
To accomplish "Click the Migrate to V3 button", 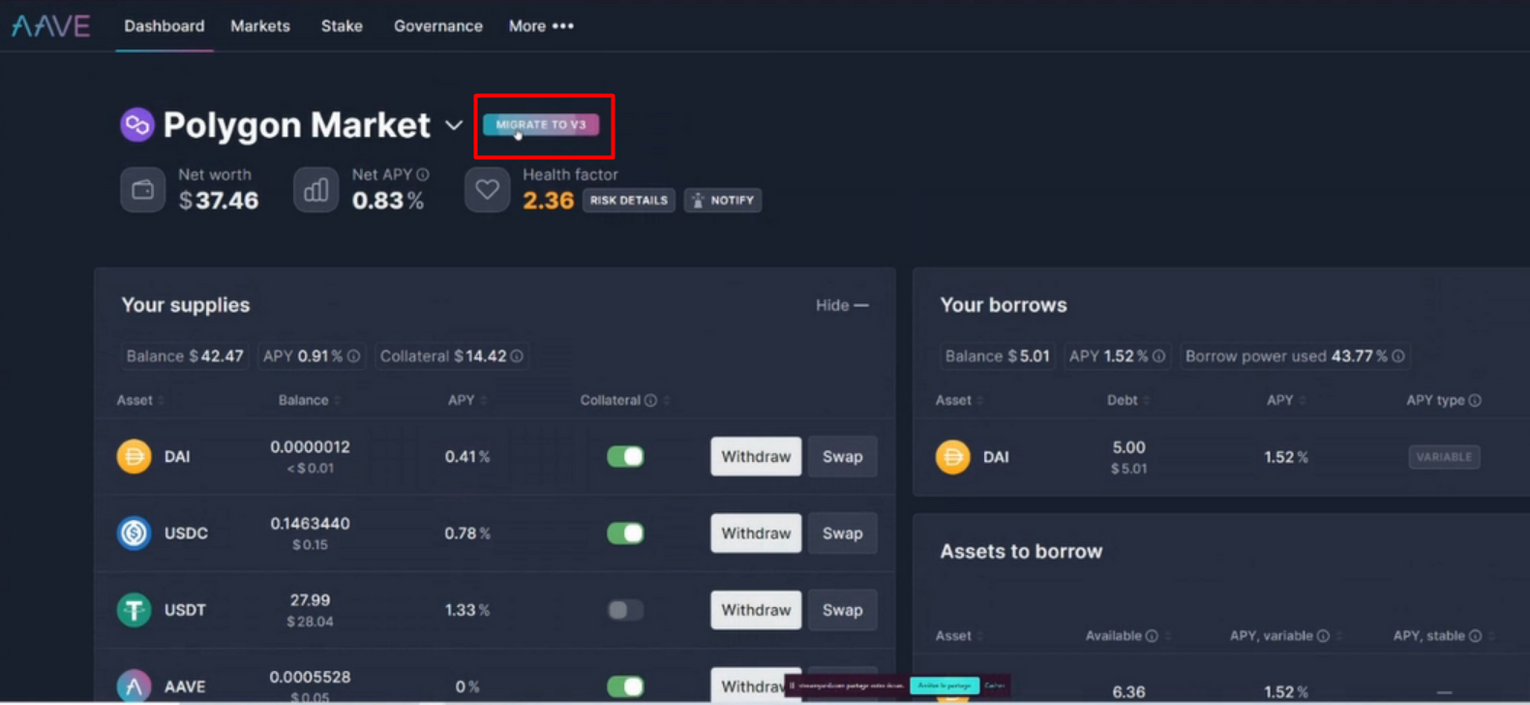I will [x=541, y=125].
